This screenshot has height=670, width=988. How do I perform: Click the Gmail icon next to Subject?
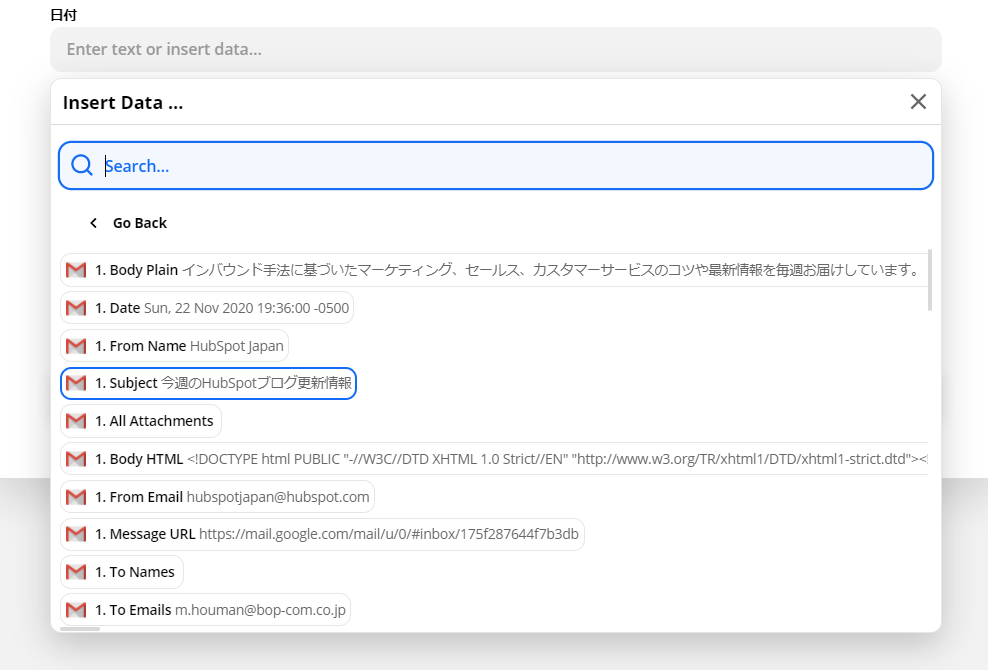[76, 383]
